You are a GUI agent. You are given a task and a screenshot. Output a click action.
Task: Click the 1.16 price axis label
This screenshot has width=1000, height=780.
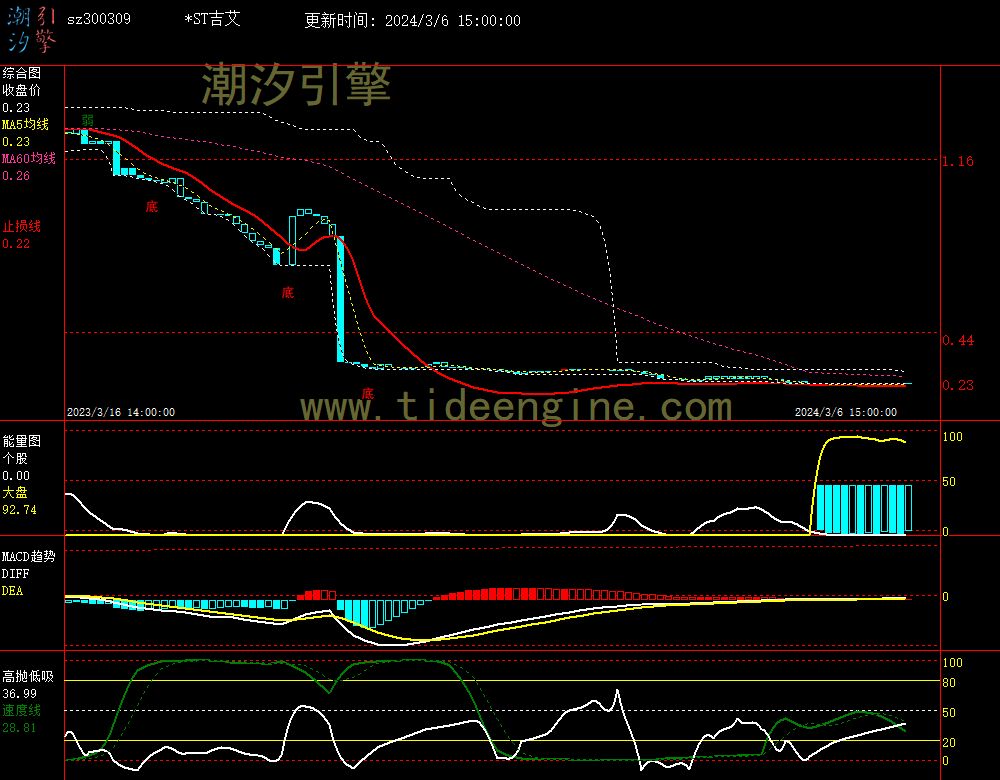[x=958, y=161]
